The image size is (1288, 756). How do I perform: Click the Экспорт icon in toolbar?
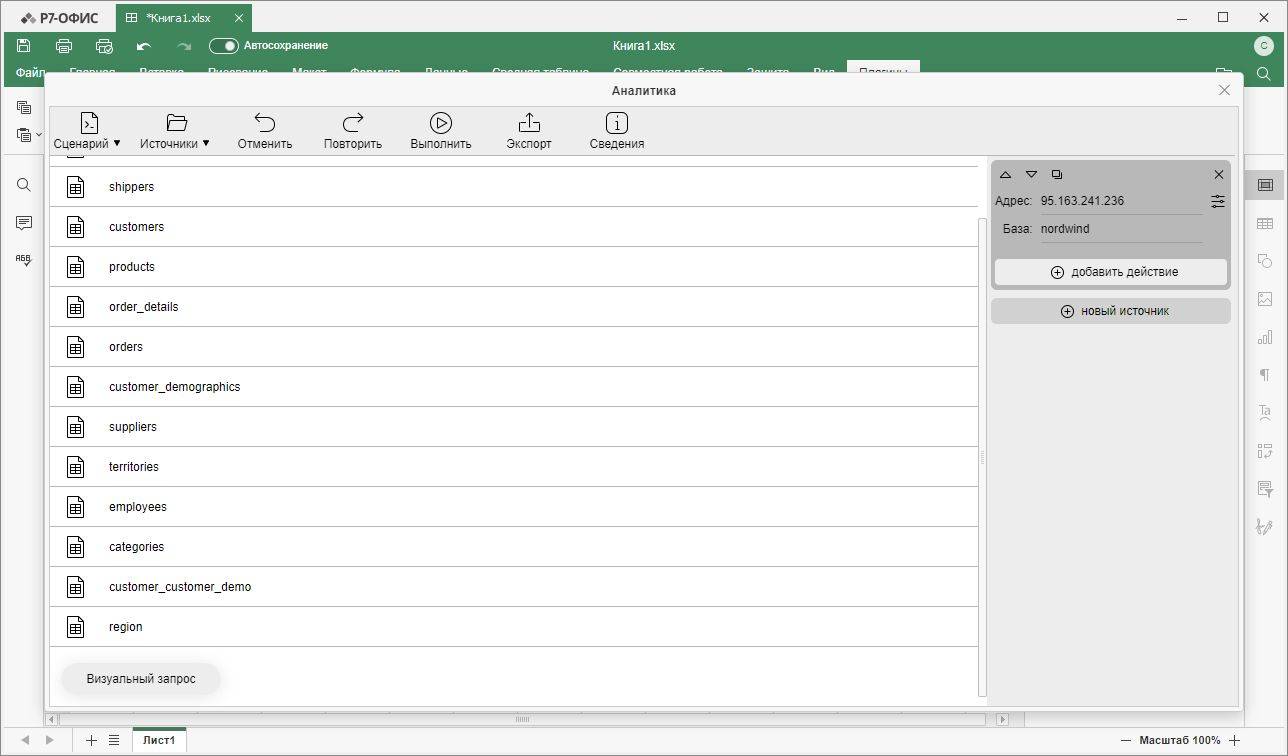(x=528, y=123)
